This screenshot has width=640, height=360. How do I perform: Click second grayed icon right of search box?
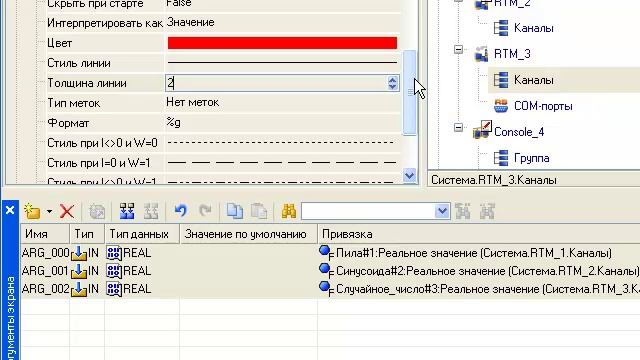(487, 211)
